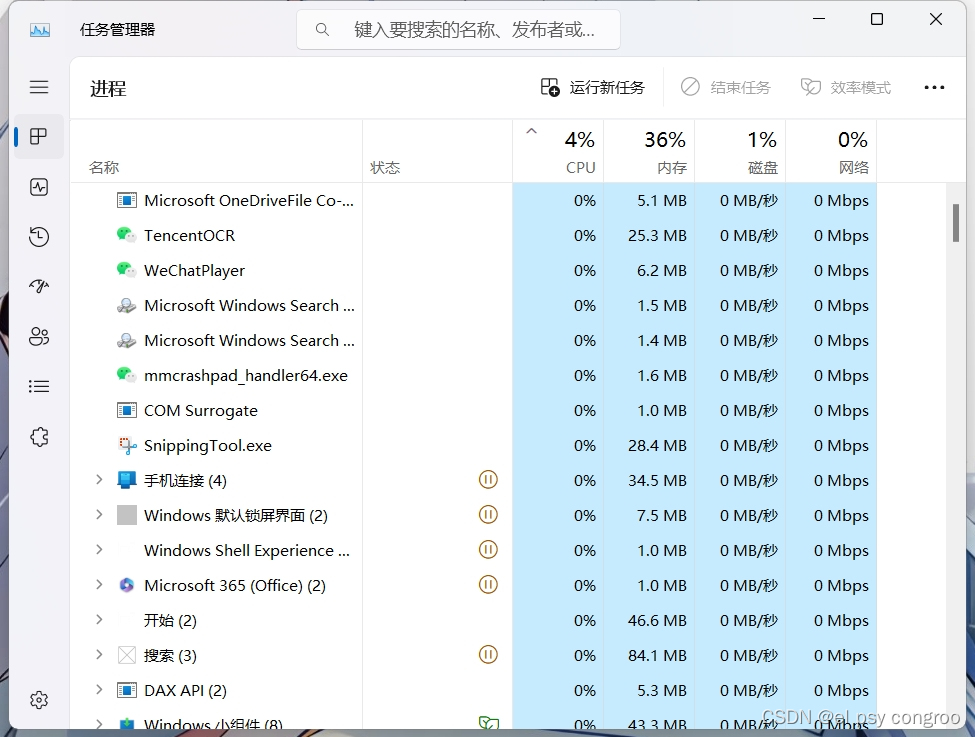The height and width of the screenshot is (737, 975).
Task: Click the WeChatPlayer process icon
Action: coord(126,270)
